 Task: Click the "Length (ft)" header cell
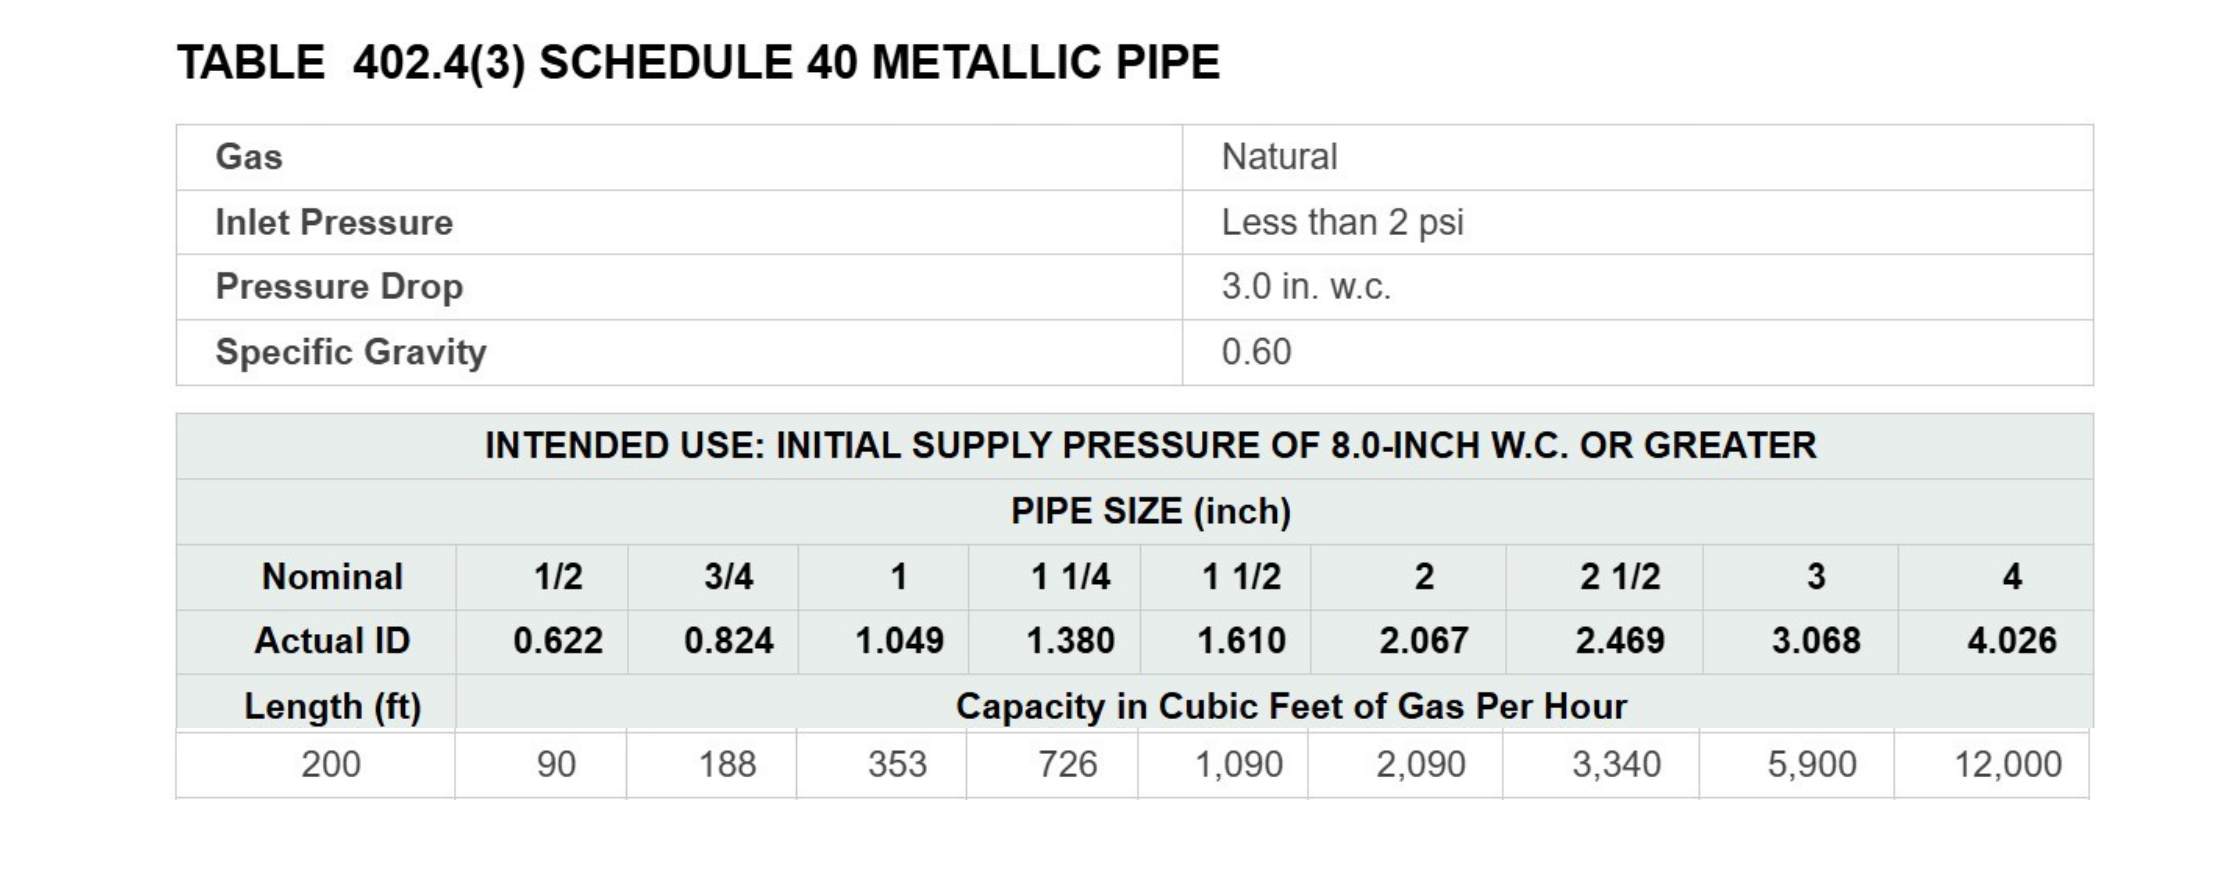[332, 707]
